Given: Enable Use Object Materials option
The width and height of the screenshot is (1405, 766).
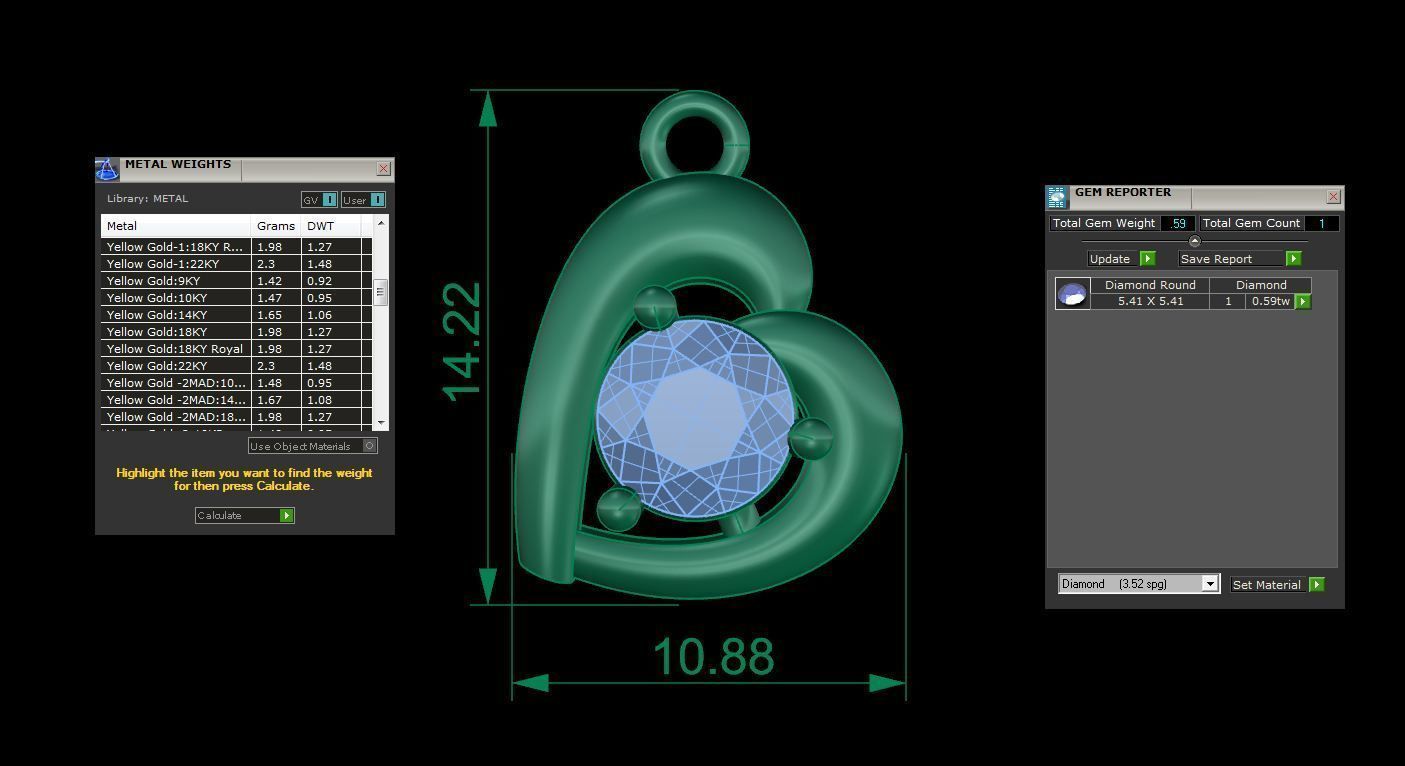Looking at the screenshot, I should tap(313, 446).
